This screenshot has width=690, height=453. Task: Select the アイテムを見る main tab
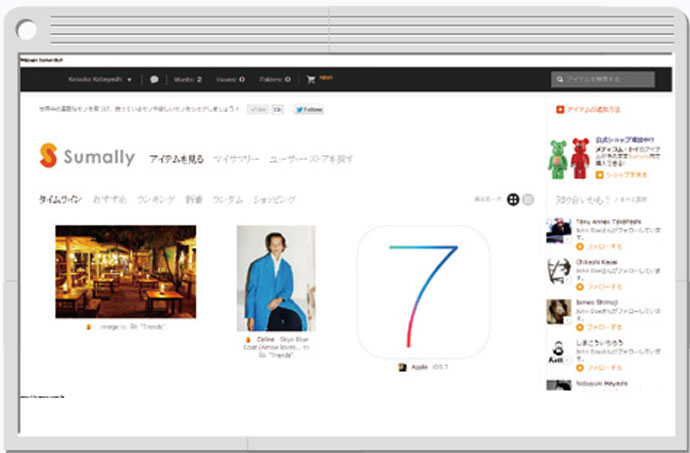(x=176, y=159)
